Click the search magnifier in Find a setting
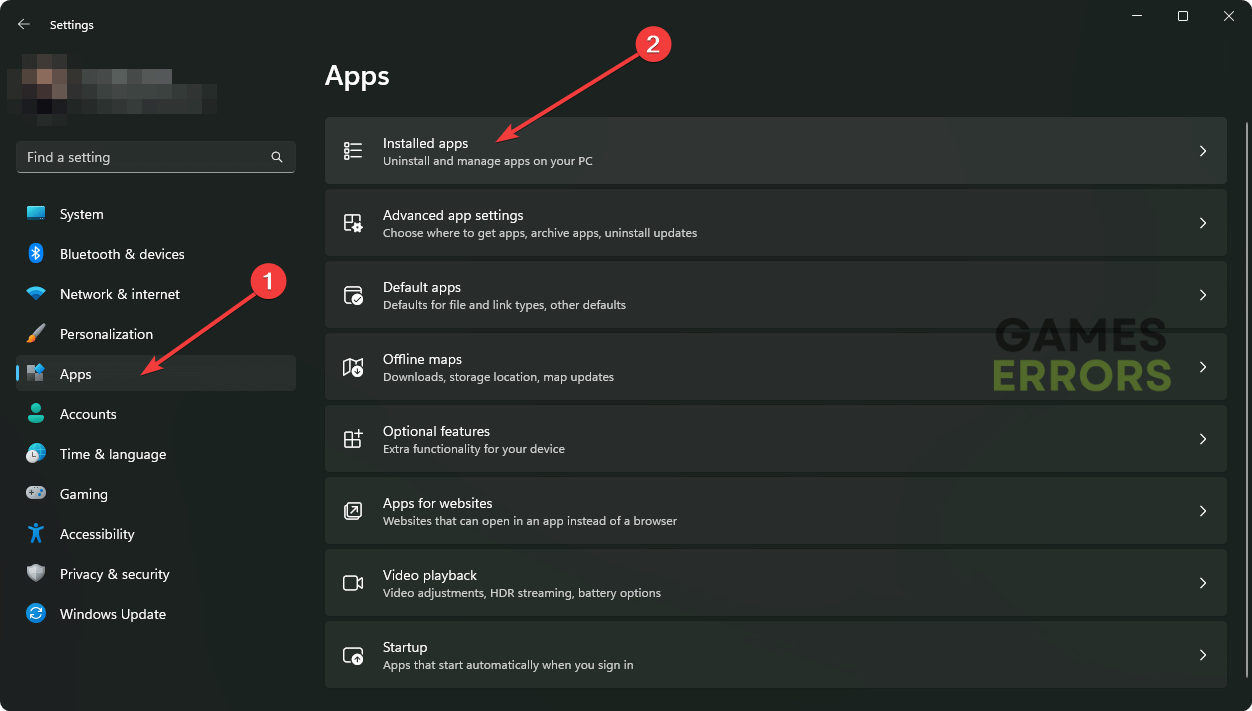Viewport: 1252px width, 711px height. point(277,157)
